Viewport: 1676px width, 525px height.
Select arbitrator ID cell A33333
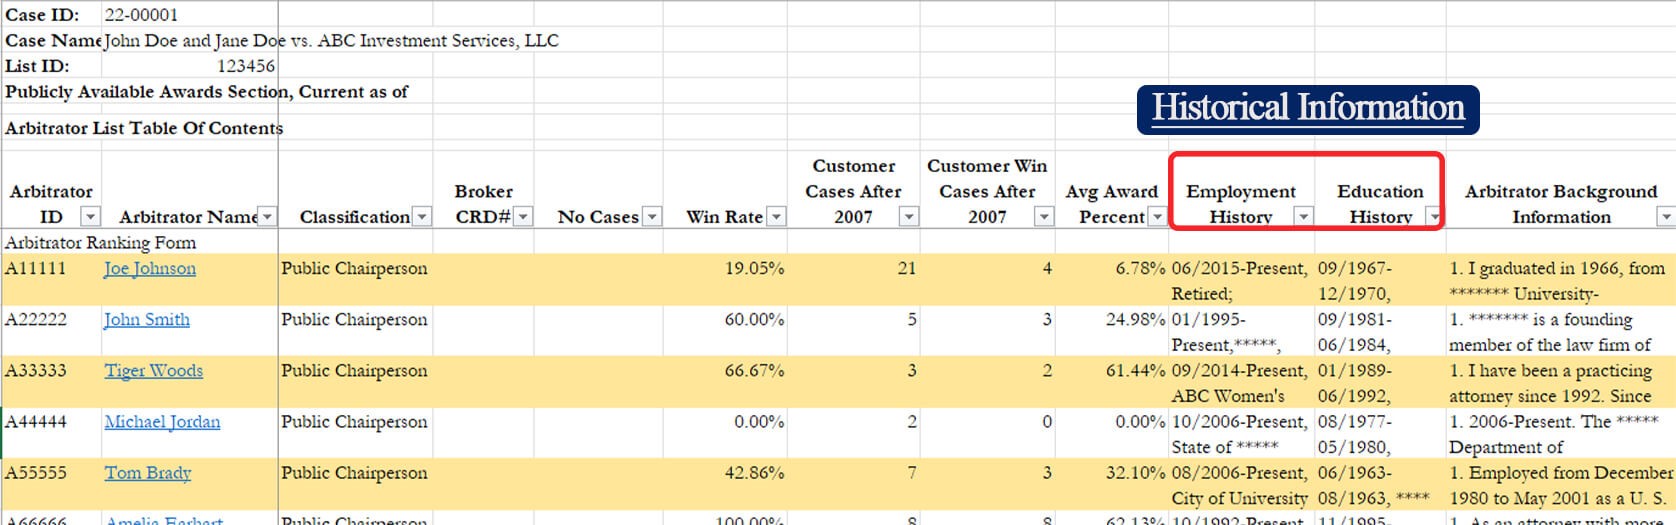click(x=51, y=382)
